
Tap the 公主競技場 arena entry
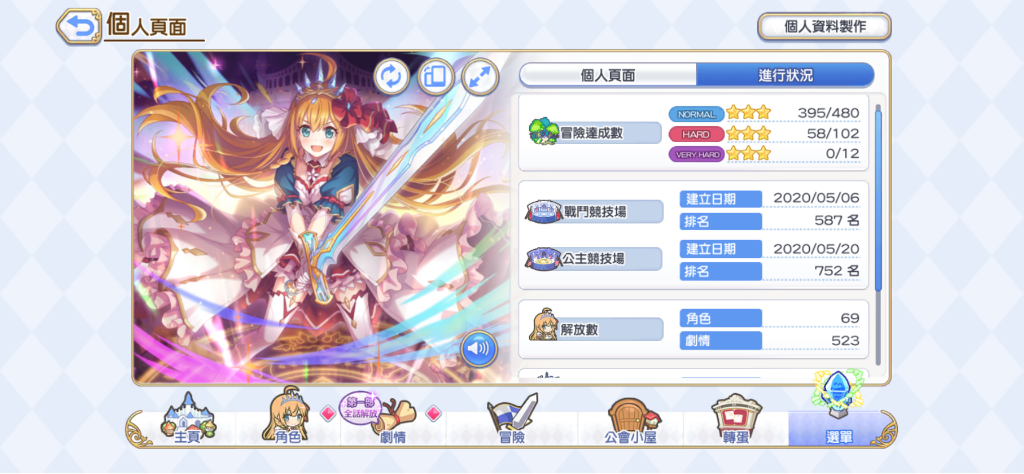tap(594, 259)
